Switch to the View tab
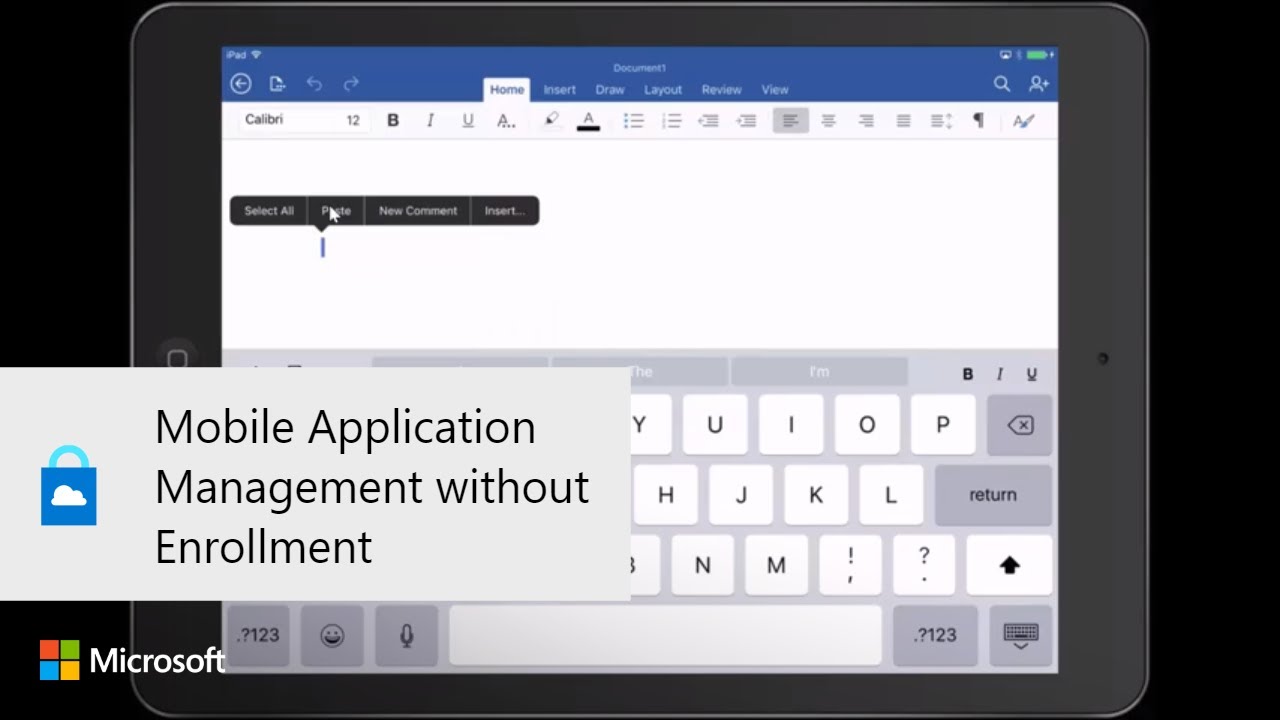Image resolution: width=1280 pixels, height=720 pixels. coord(775,90)
